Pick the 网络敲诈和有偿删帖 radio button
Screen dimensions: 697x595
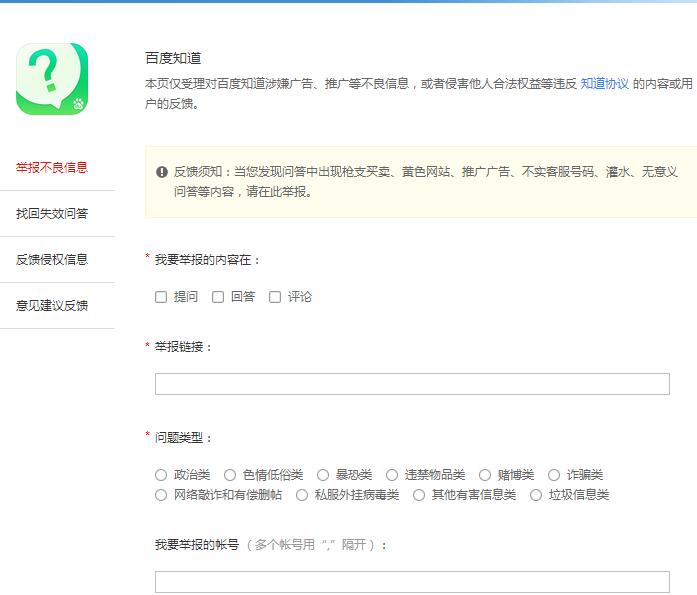[161, 495]
